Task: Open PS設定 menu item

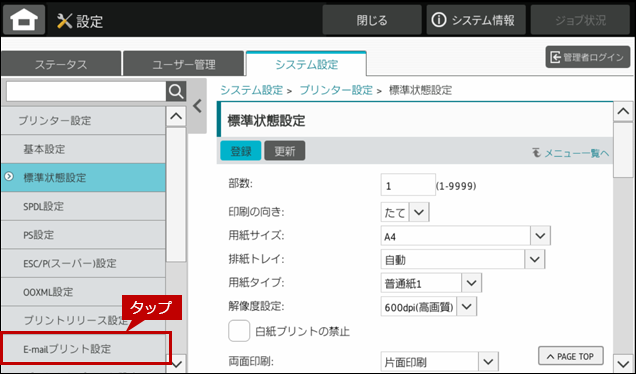Action: 83,235
